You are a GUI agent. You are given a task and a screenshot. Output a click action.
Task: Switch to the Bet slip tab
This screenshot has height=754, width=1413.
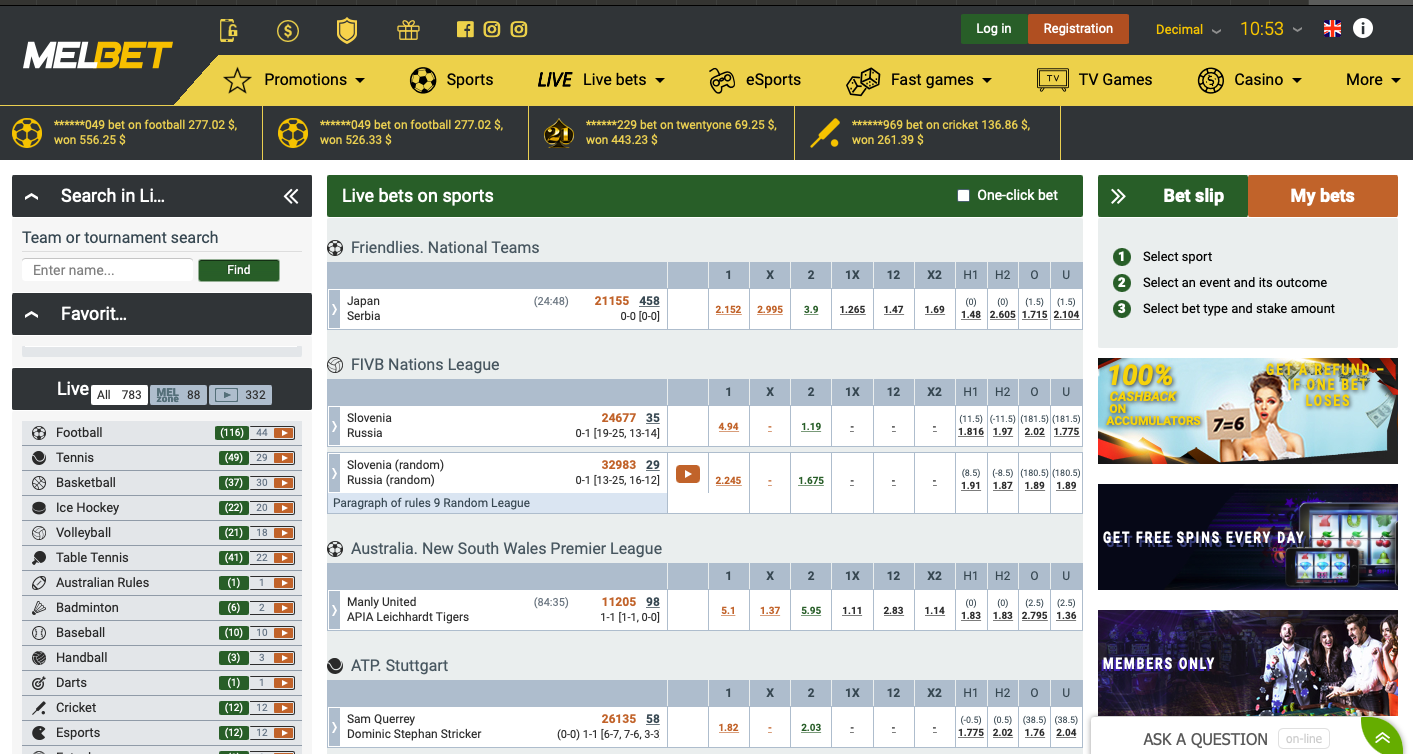pyautogui.click(x=1193, y=196)
